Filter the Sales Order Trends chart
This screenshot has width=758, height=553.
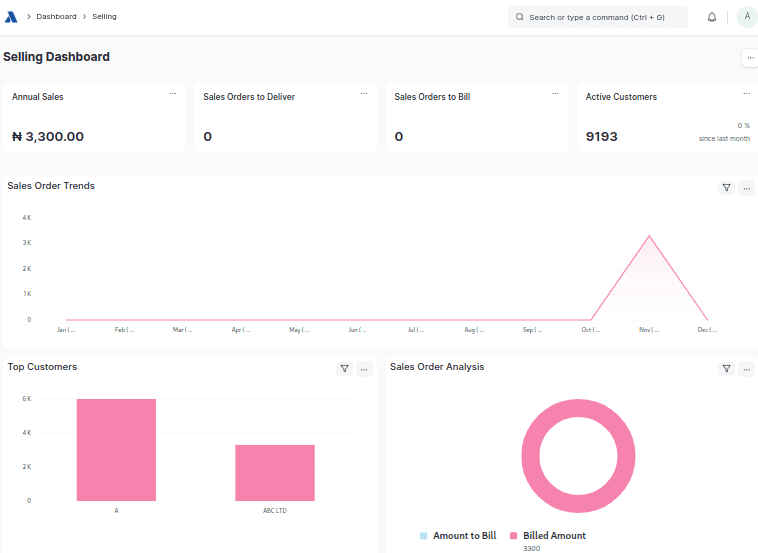coord(727,188)
